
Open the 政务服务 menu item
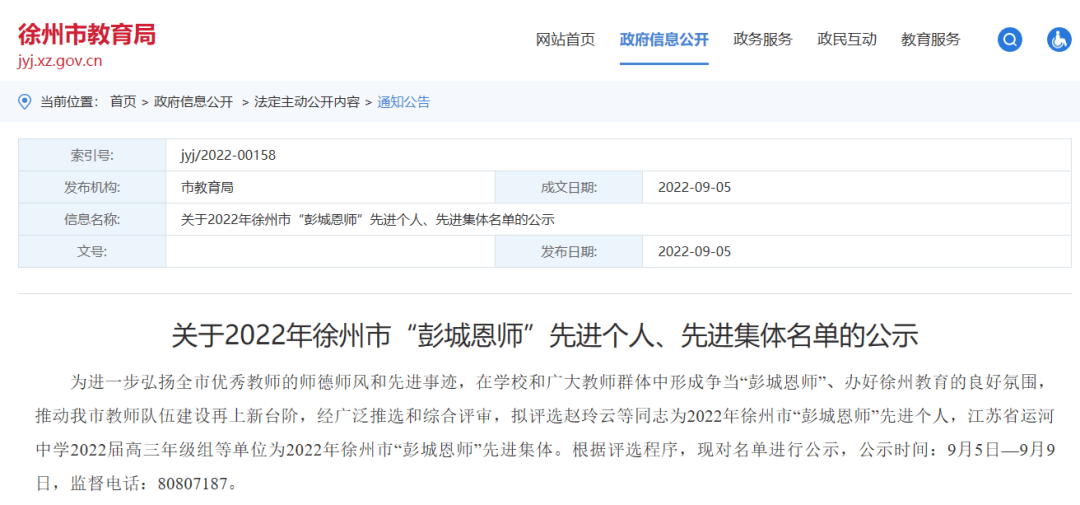[763, 39]
